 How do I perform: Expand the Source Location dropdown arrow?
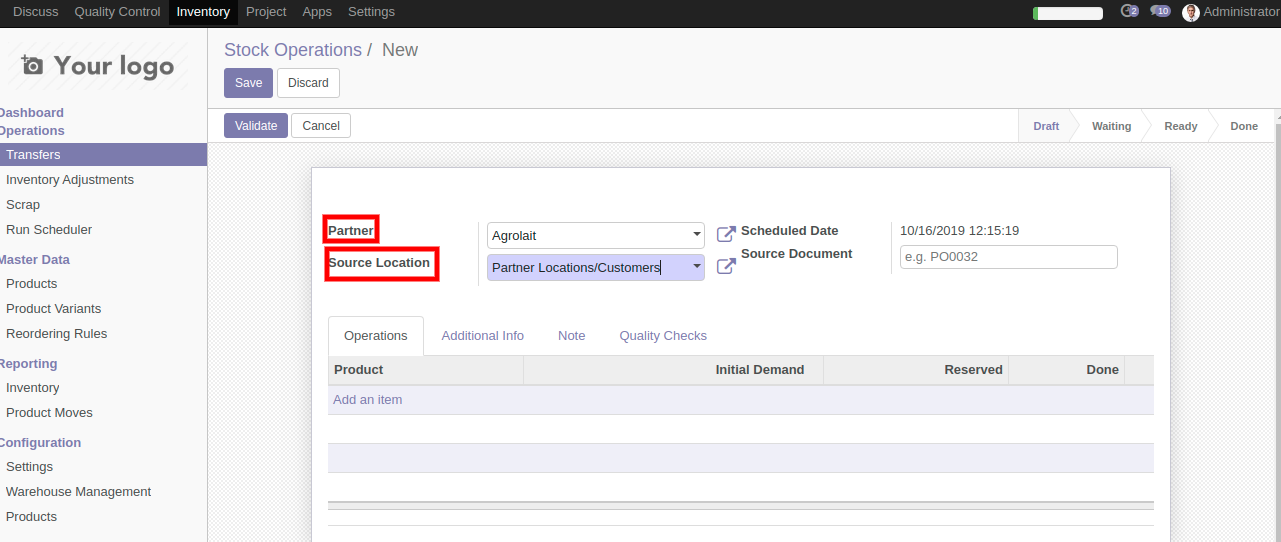click(696, 266)
